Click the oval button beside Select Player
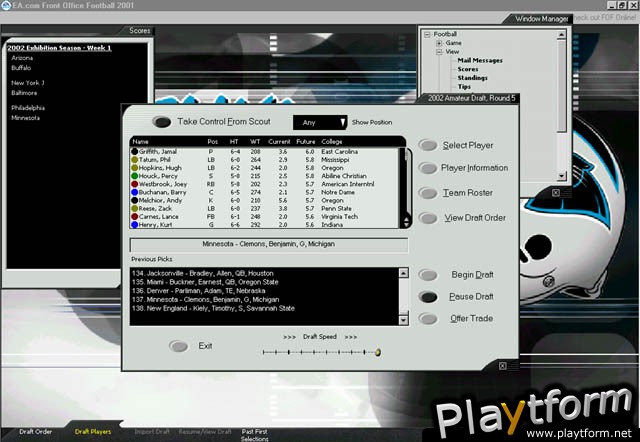Viewport: 640px width, 442px height. 428,145
